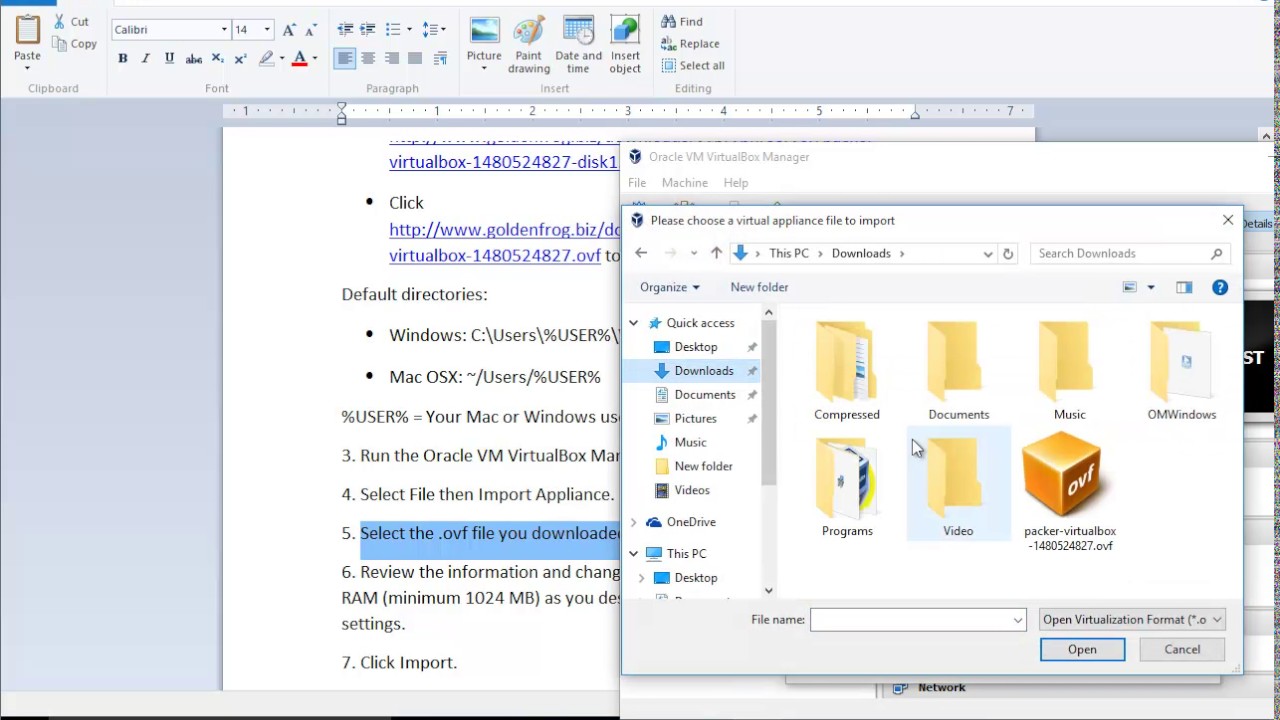1280x720 pixels.
Task: Click Find in Editing group
Action: [682, 21]
